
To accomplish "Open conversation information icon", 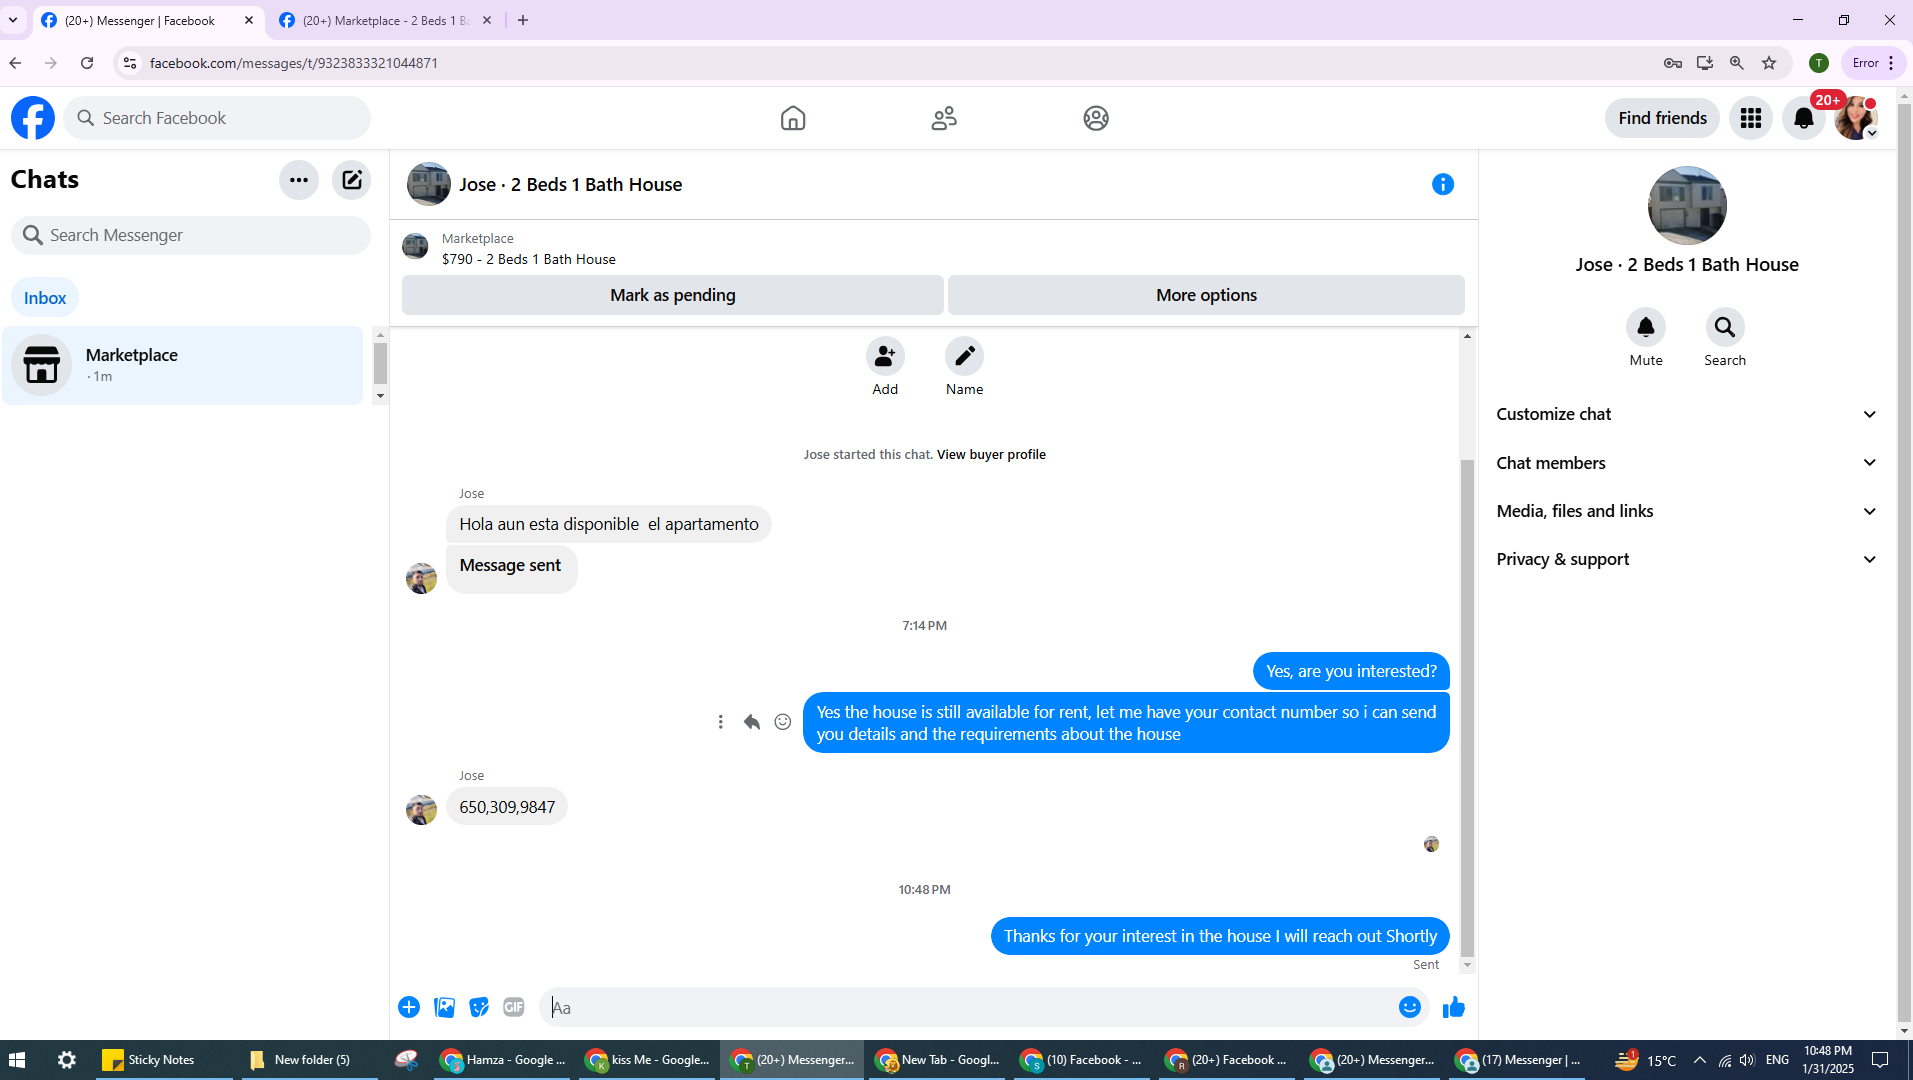I will [1443, 184].
